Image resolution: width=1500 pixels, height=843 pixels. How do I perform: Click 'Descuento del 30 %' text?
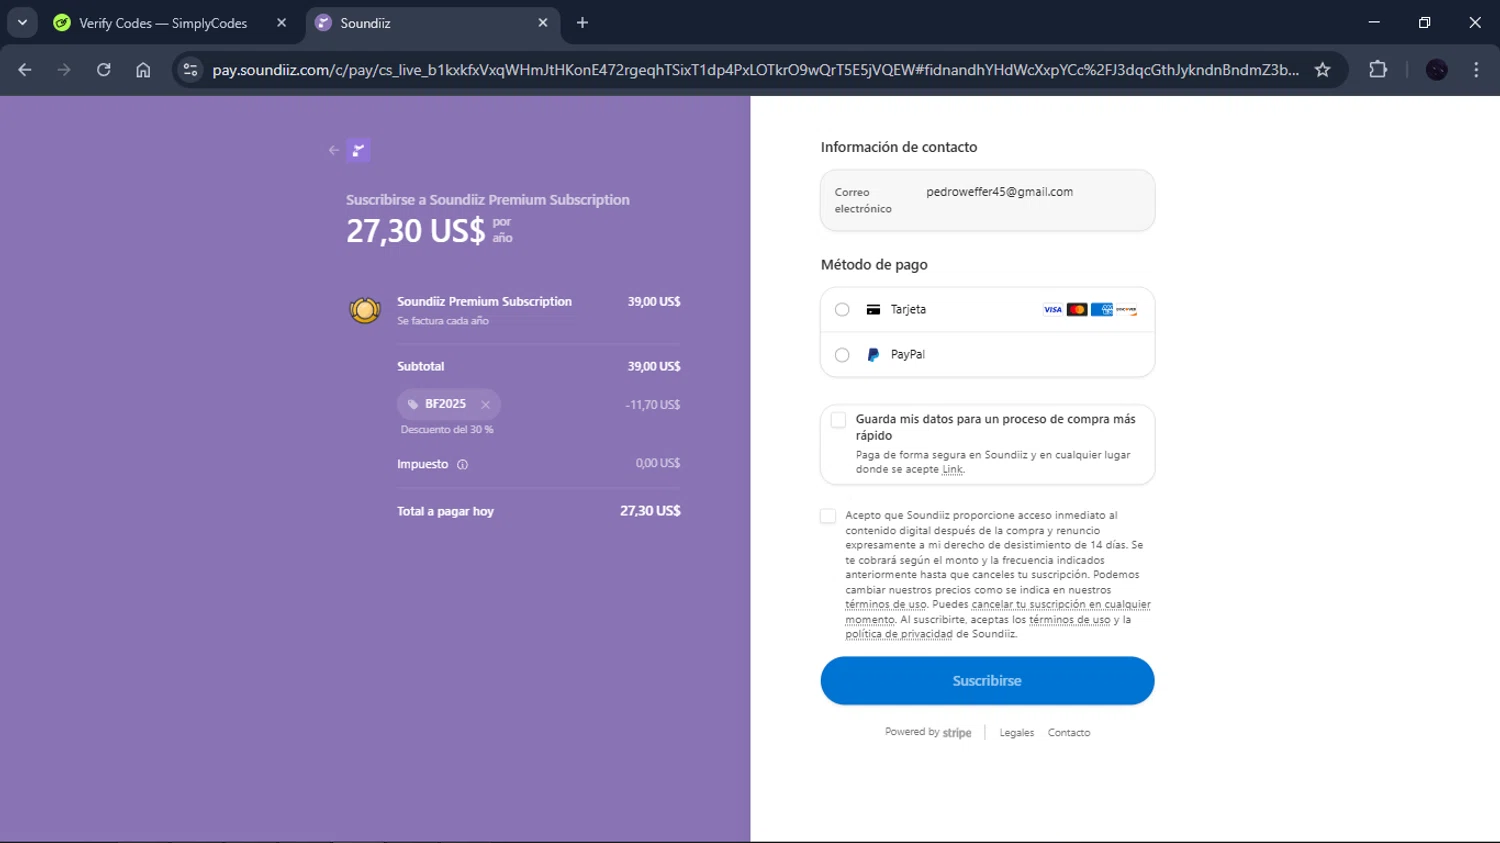coord(447,430)
